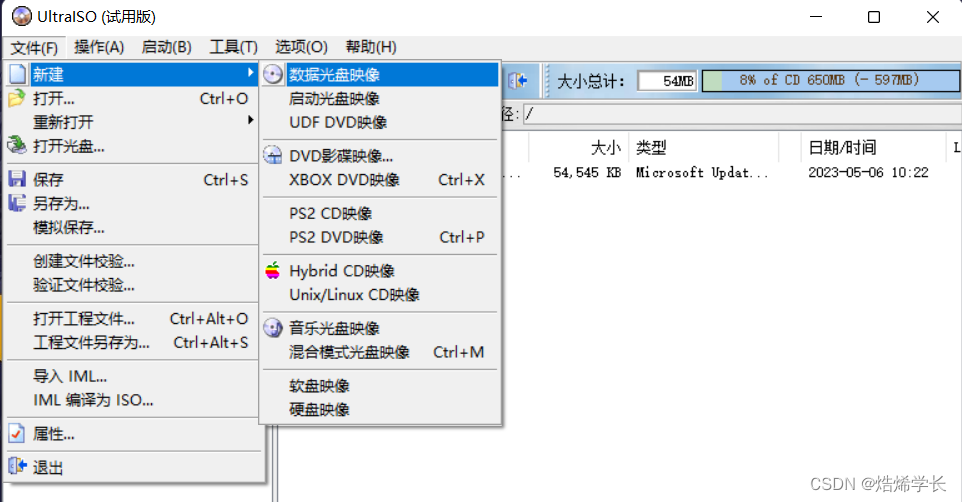Click the UltraISO app icon in title bar
962x502 pixels.
[x=21, y=17]
